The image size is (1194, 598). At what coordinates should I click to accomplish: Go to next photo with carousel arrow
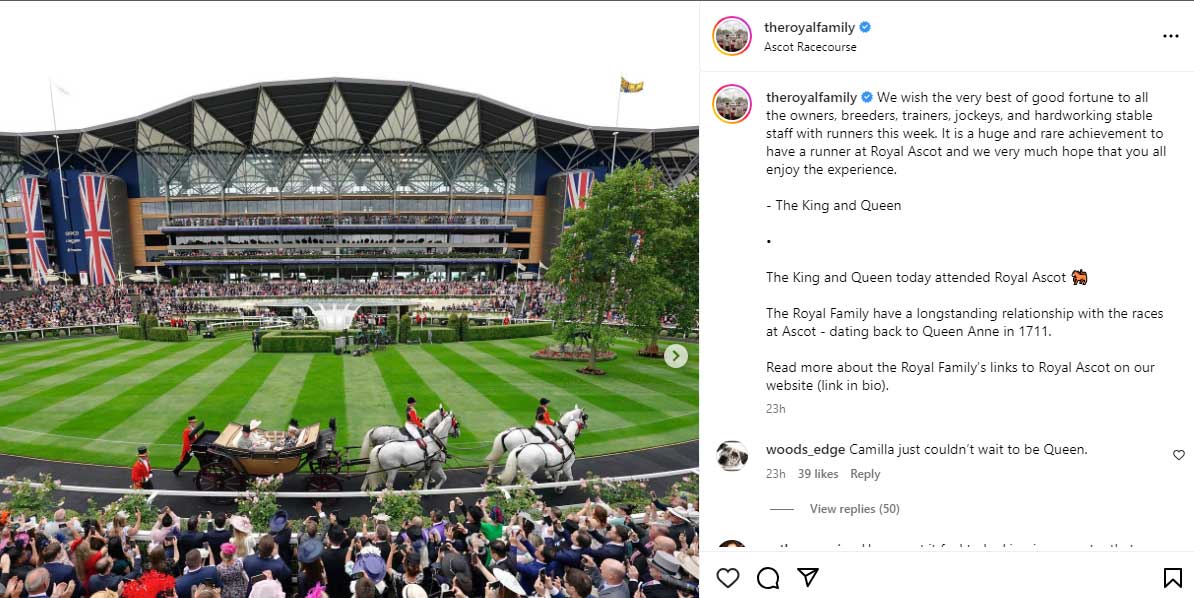(x=676, y=356)
